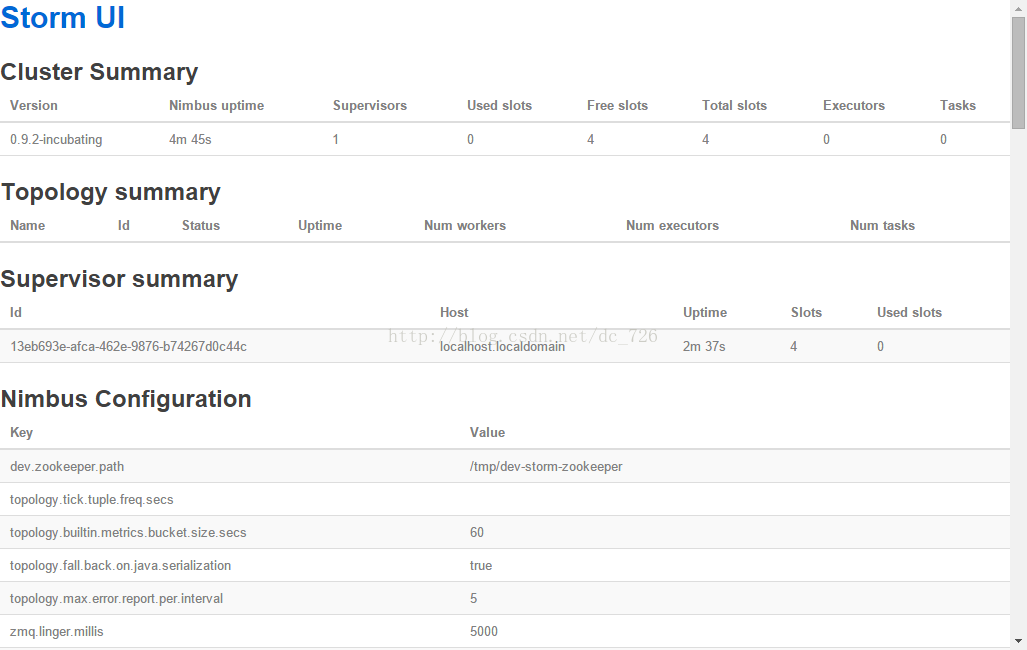
Task: Click the Key column header
Action: tap(22, 432)
